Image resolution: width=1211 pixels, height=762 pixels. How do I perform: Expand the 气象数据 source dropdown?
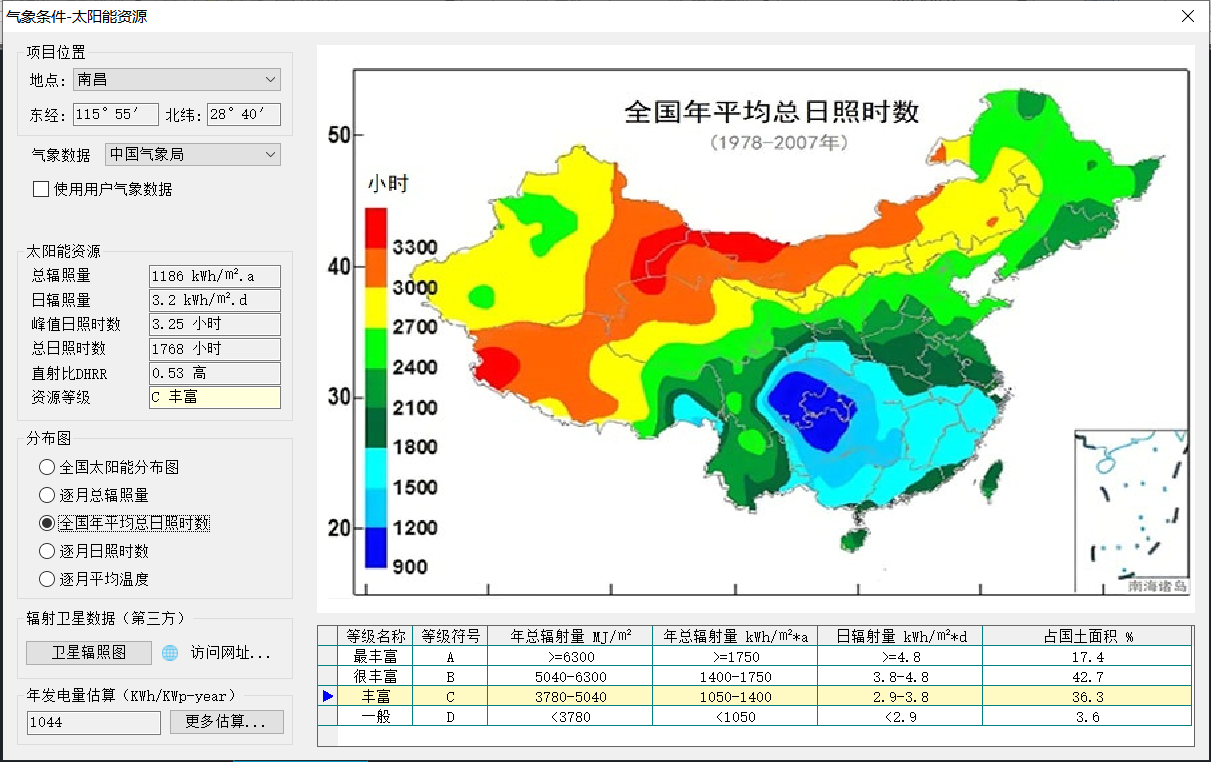(192, 154)
